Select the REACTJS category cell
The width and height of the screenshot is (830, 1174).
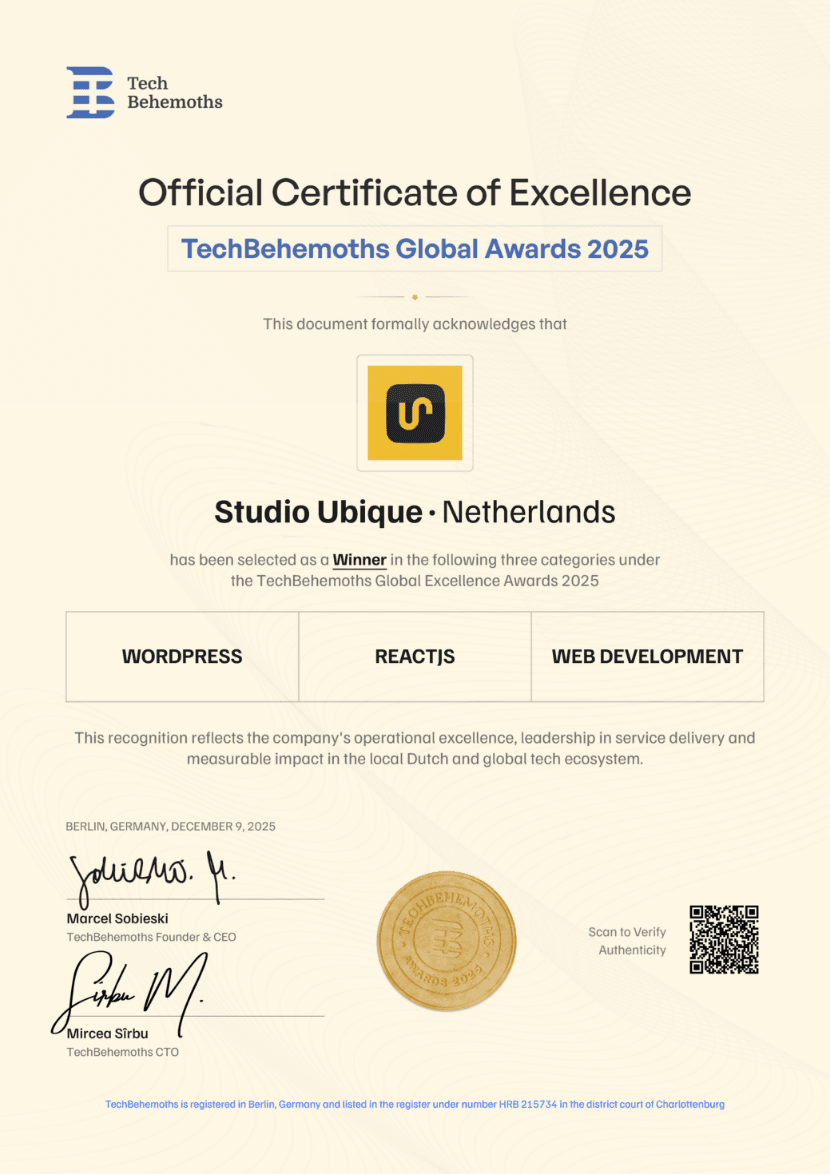coord(415,657)
